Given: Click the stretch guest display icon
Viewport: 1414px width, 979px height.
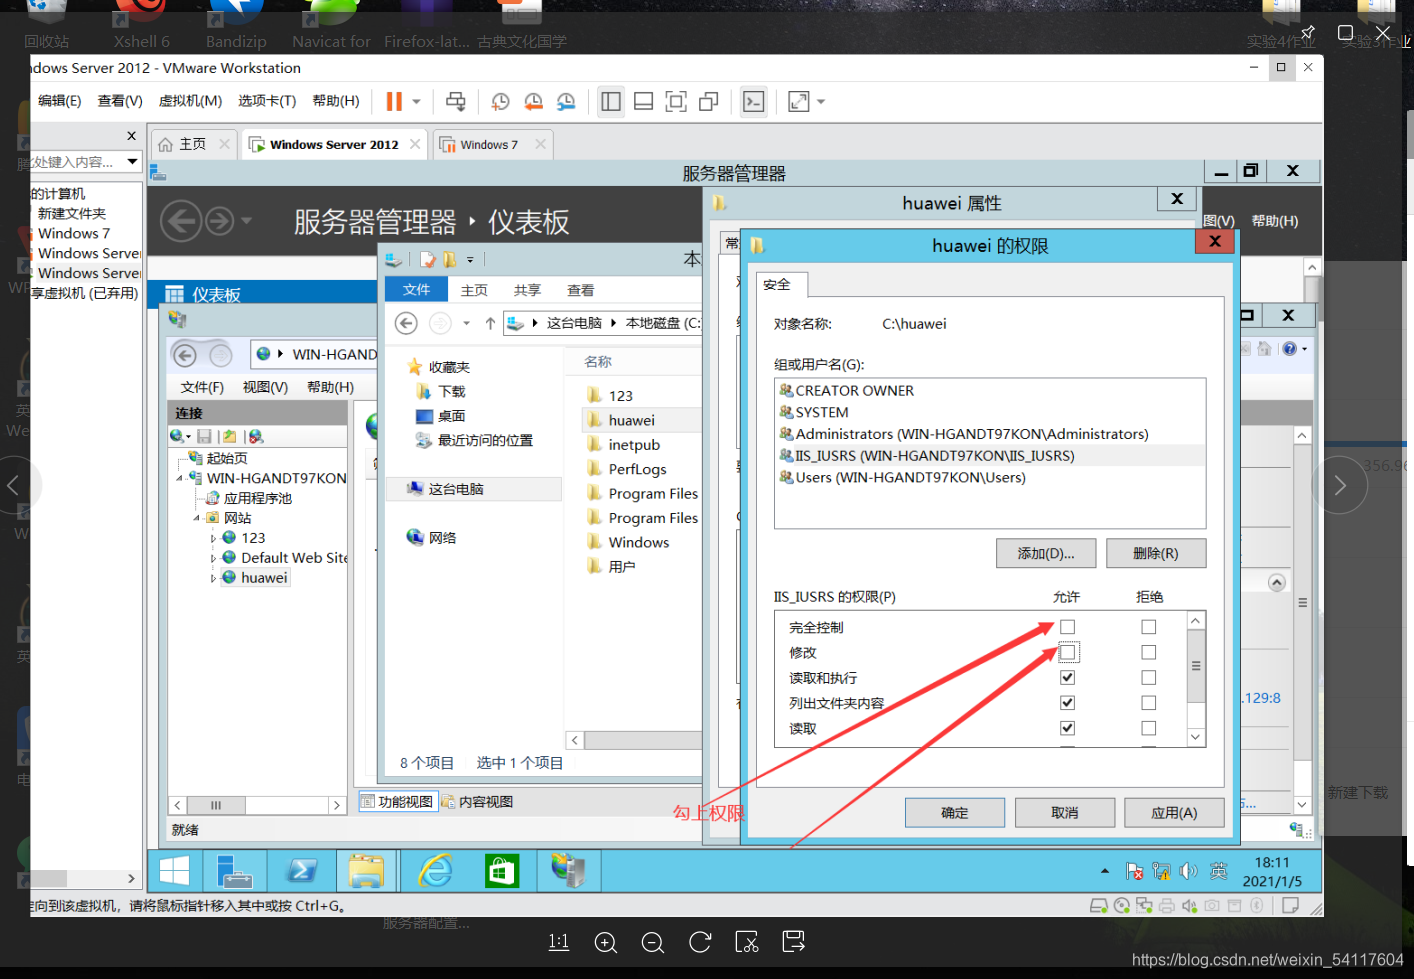Looking at the screenshot, I should click(798, 101).
